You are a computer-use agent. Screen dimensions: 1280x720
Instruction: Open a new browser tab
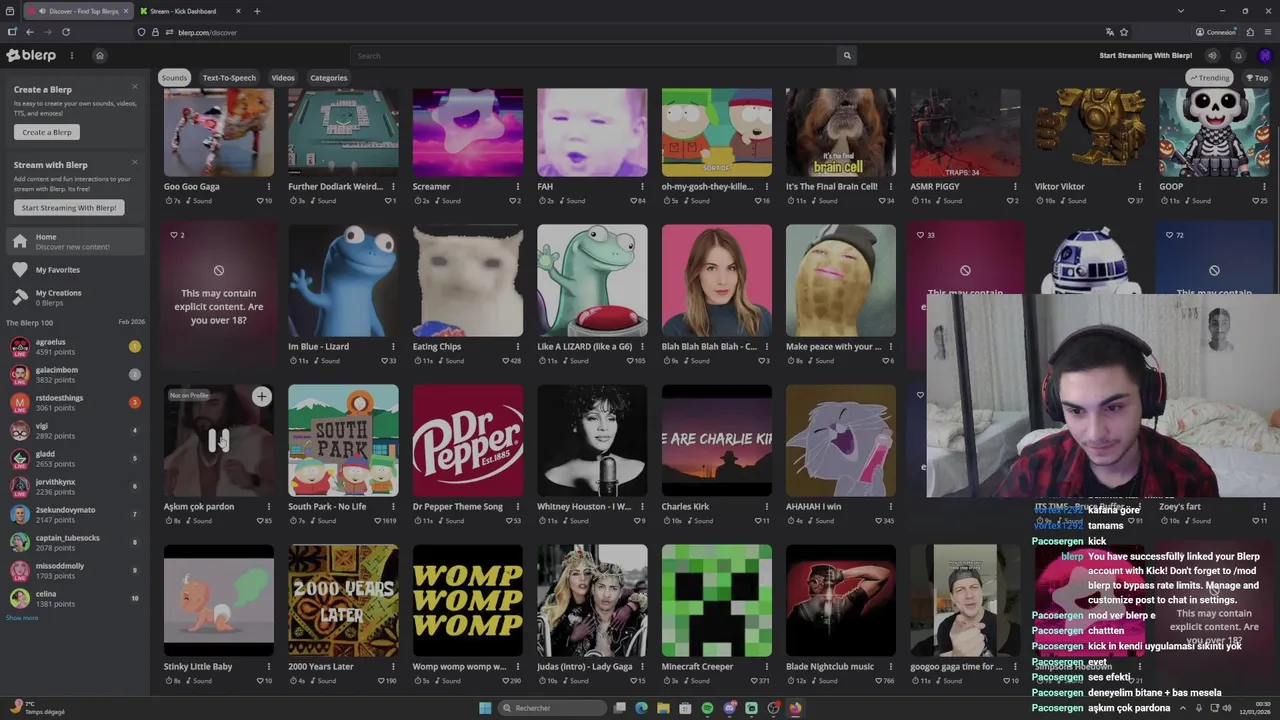(x=257, y=11)
